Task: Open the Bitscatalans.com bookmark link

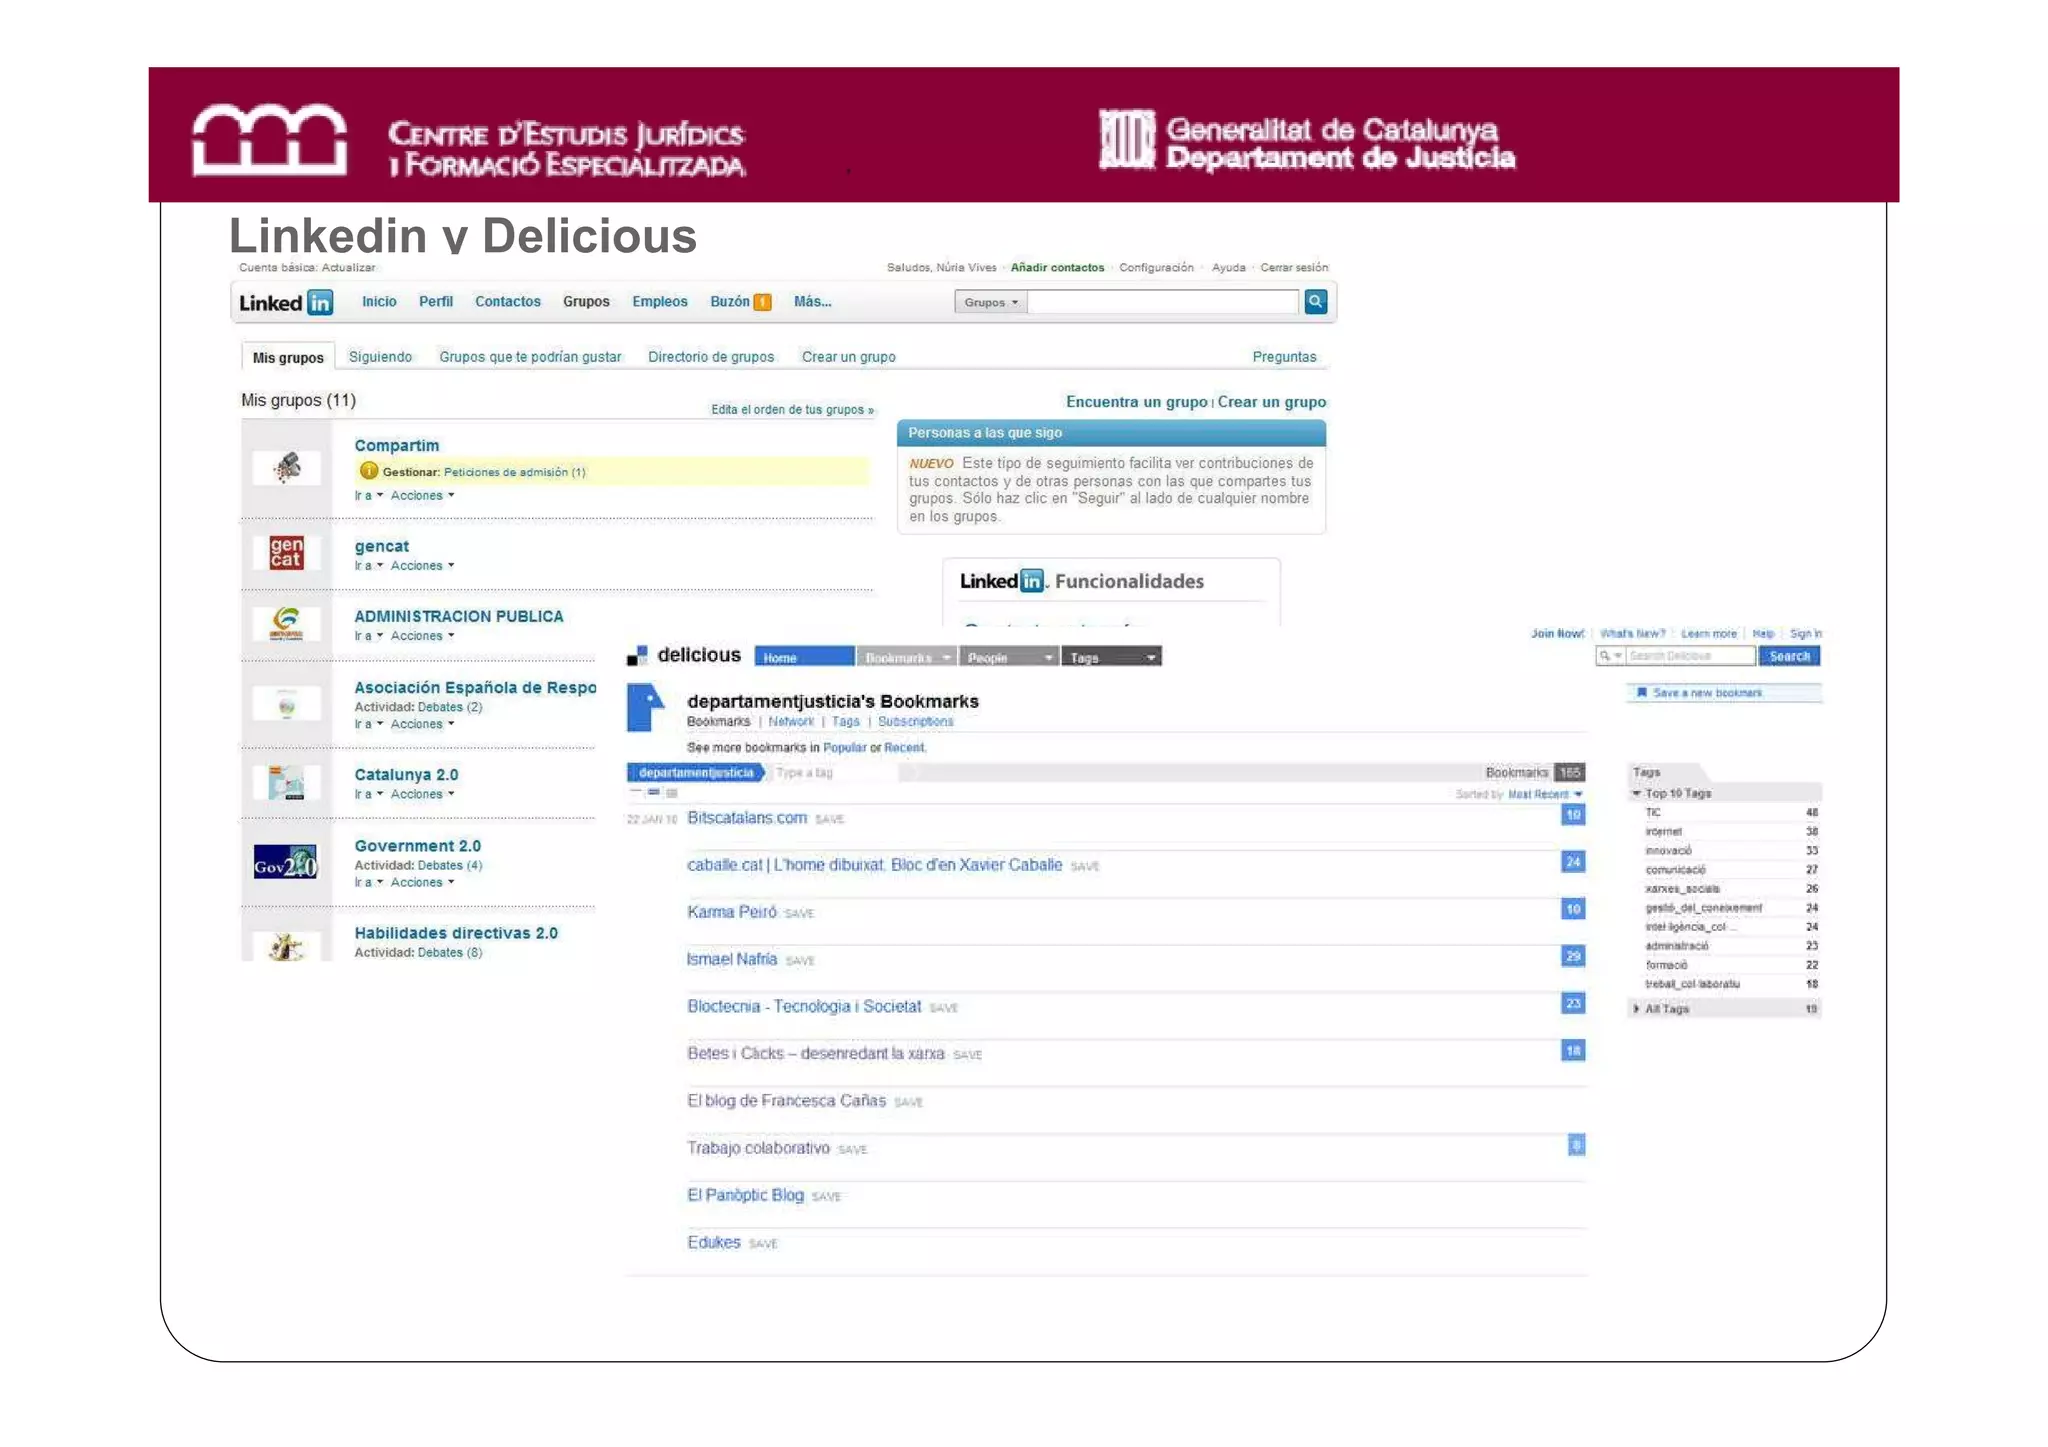Action: [746, 818]
